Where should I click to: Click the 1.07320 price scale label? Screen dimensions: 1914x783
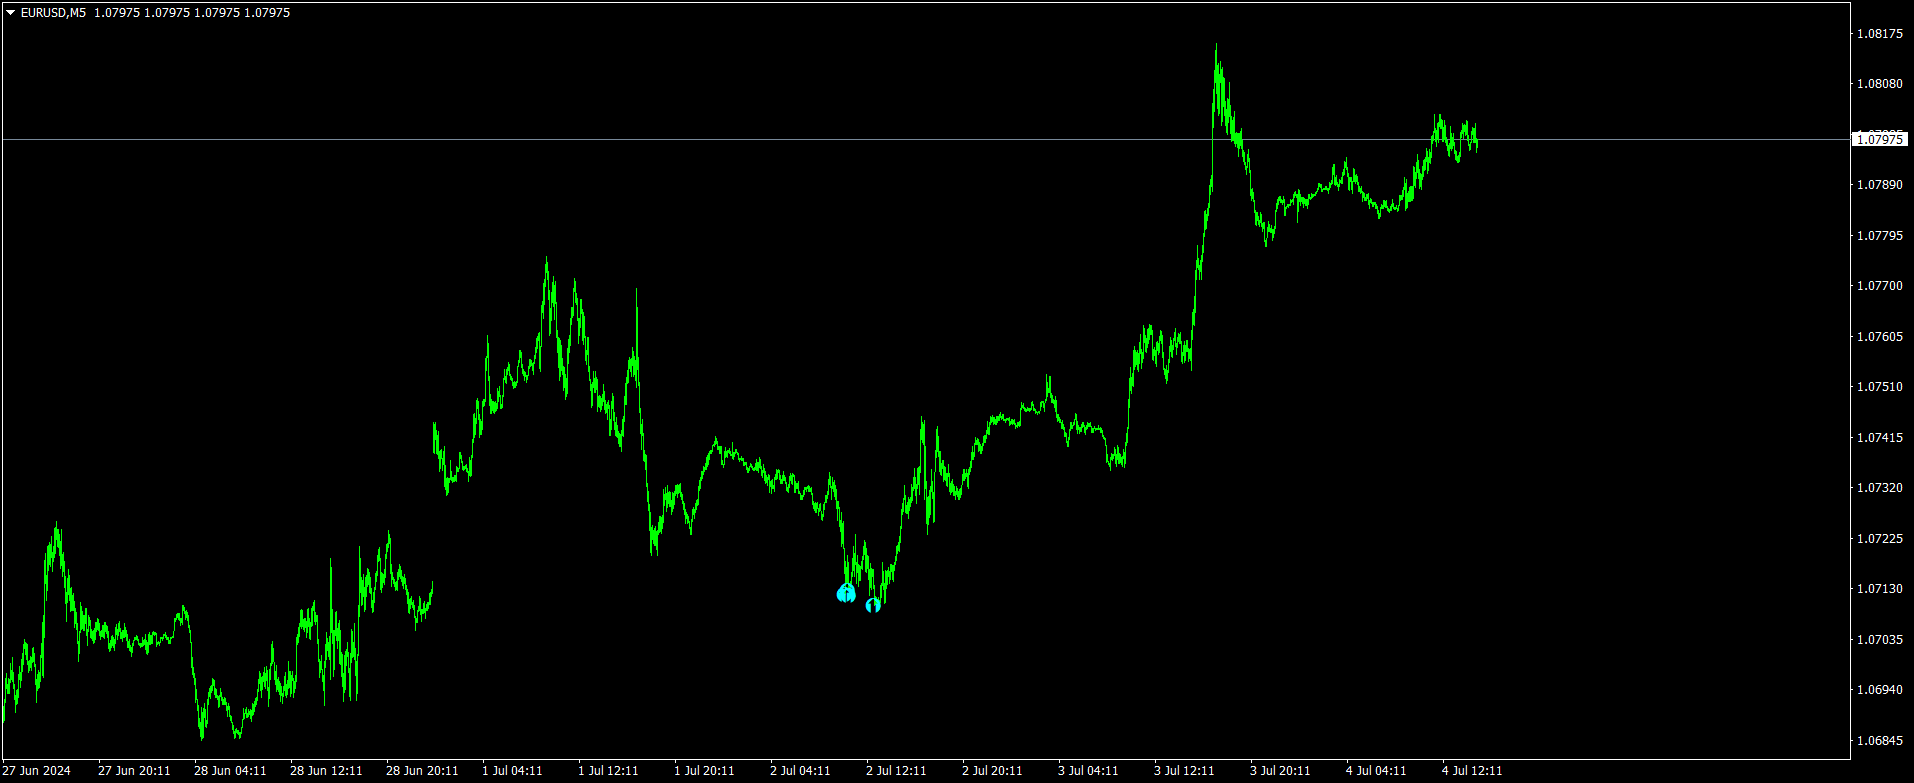pyautogui.click(x=1880, y=488)
